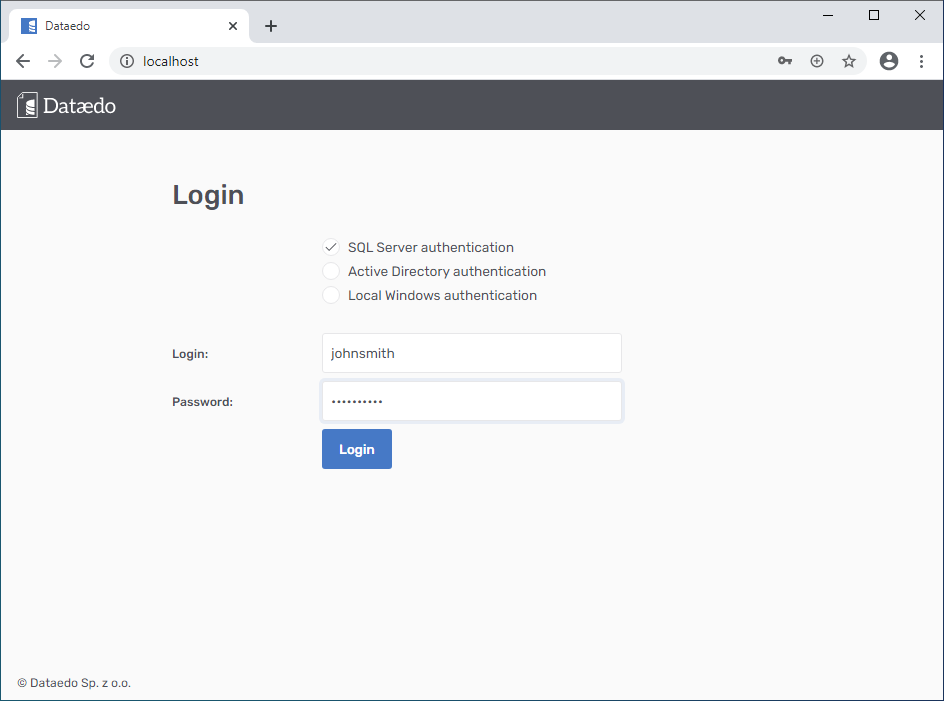Bookmark this page with star icon
The height and width of the screenshot is (701, 944).
point(849,61)
